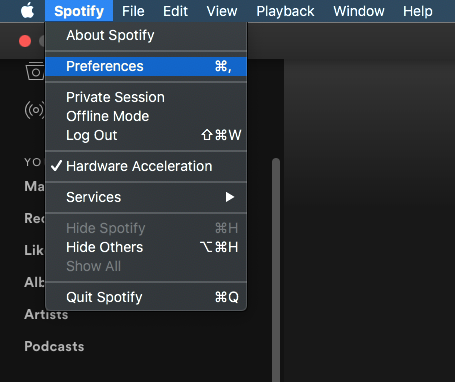Viewport: 455px width, 382px height.
Task: Open the Playback menu
Action: tap(285, 11)
